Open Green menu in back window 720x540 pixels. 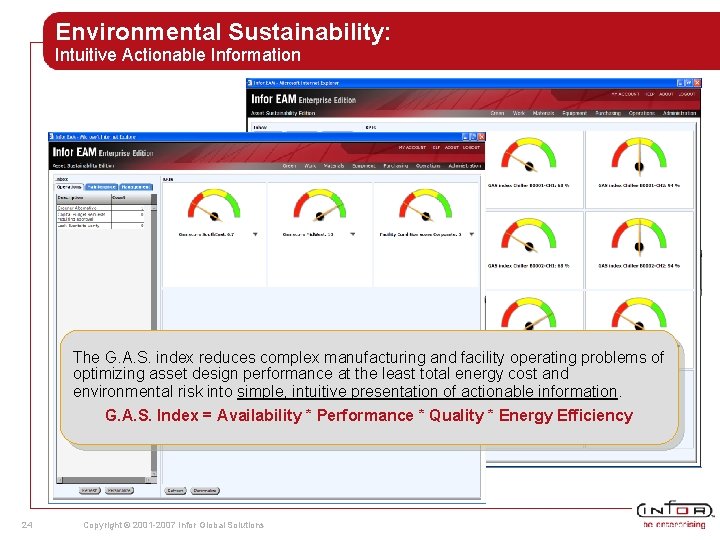pos(497,112)
